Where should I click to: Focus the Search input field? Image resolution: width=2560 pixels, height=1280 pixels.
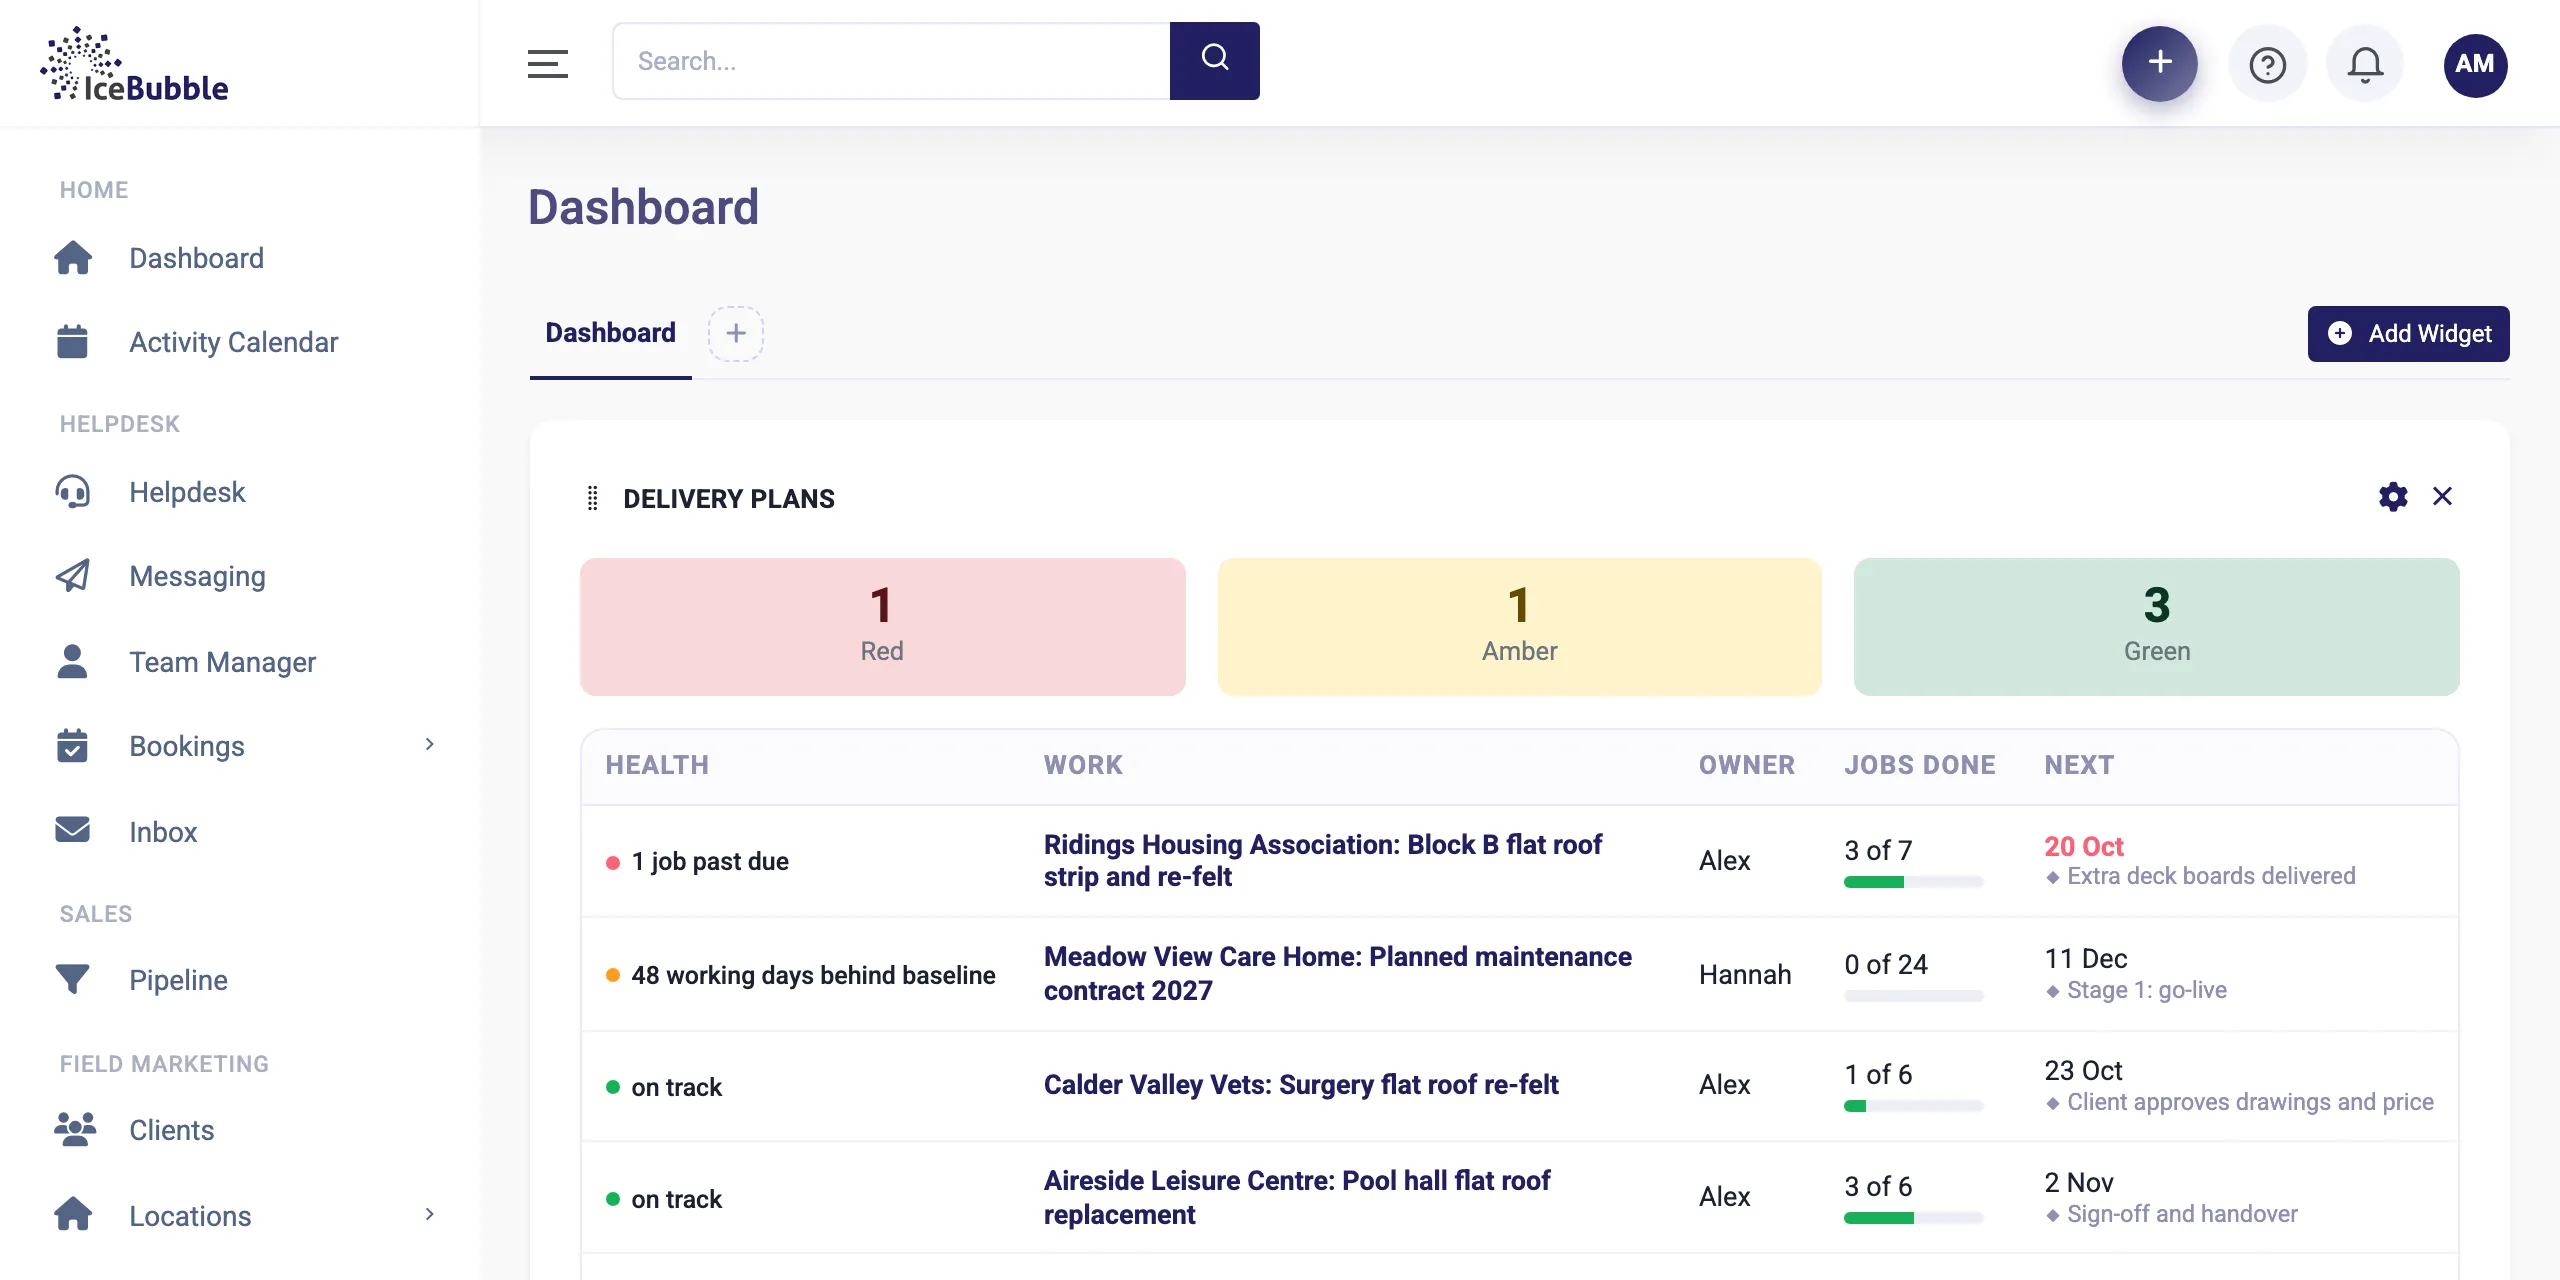pos(891,61)
